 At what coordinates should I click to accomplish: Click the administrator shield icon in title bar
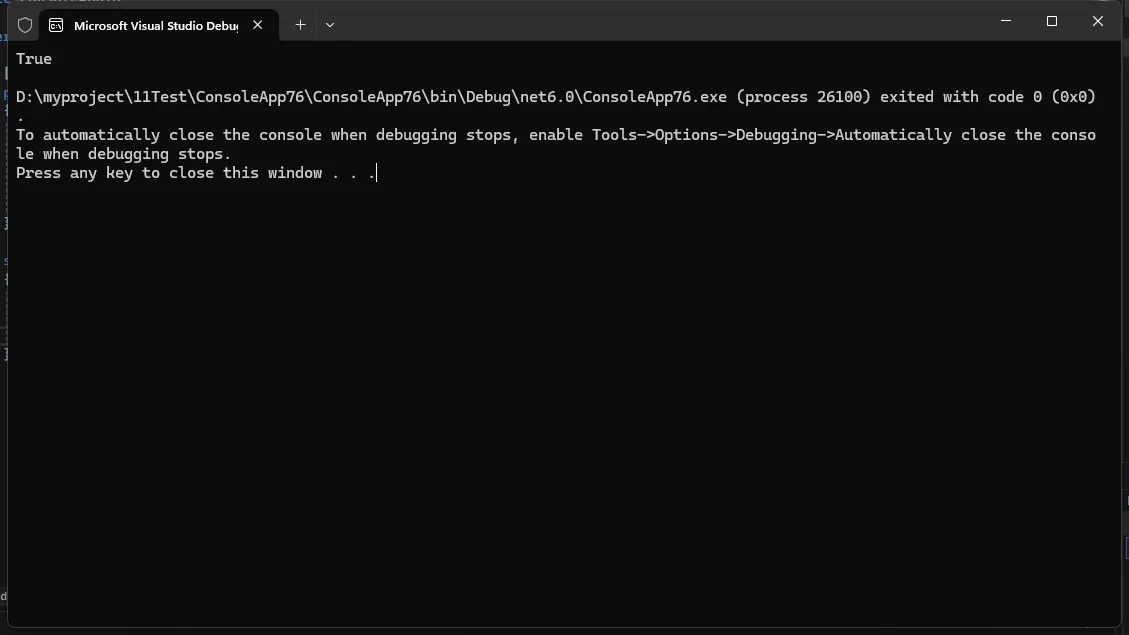(25, 25)
